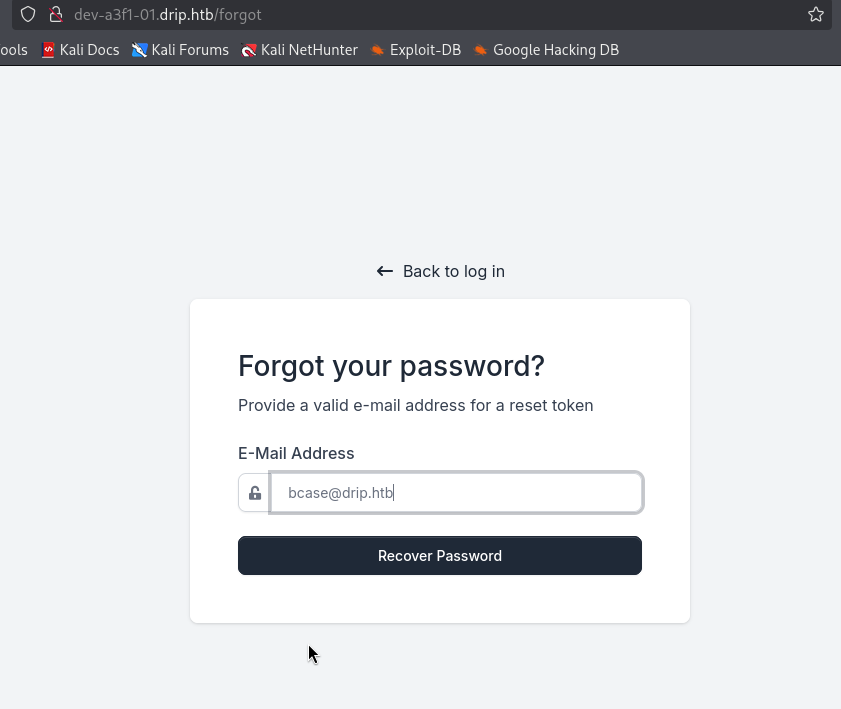Viewport: 841px width, 709px height.
Task: Bookmark this page with the star icon
Action: (816, 15)
